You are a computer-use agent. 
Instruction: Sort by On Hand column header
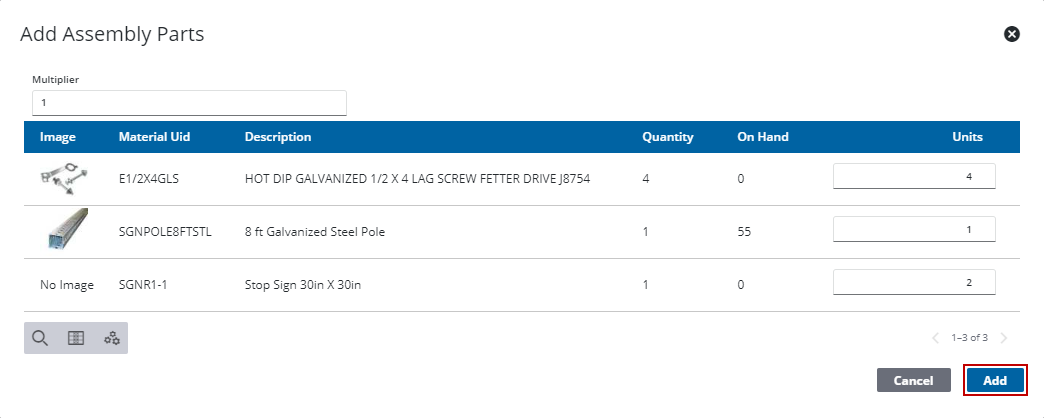(763, 137)
